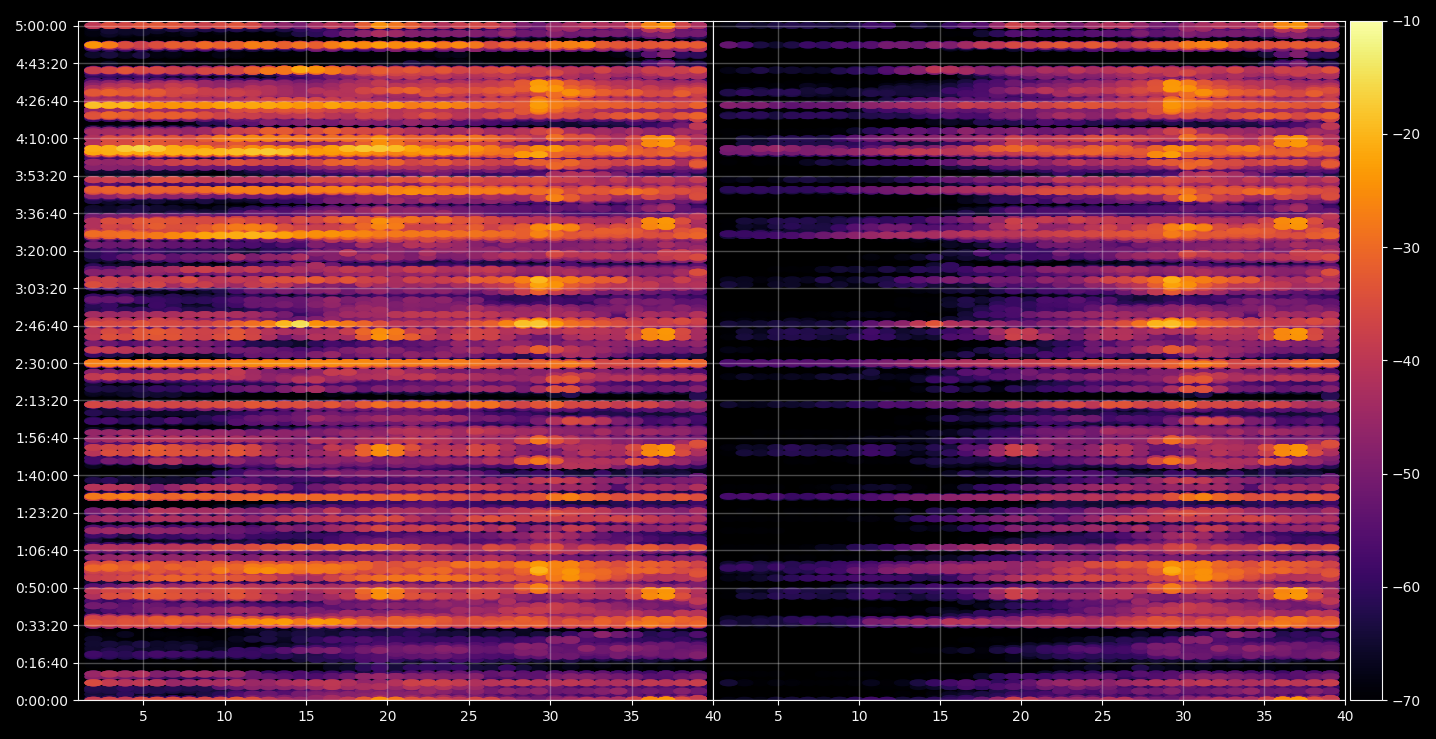
Task: Click the 0:00:00 origin time label
Action: [41, 701]
